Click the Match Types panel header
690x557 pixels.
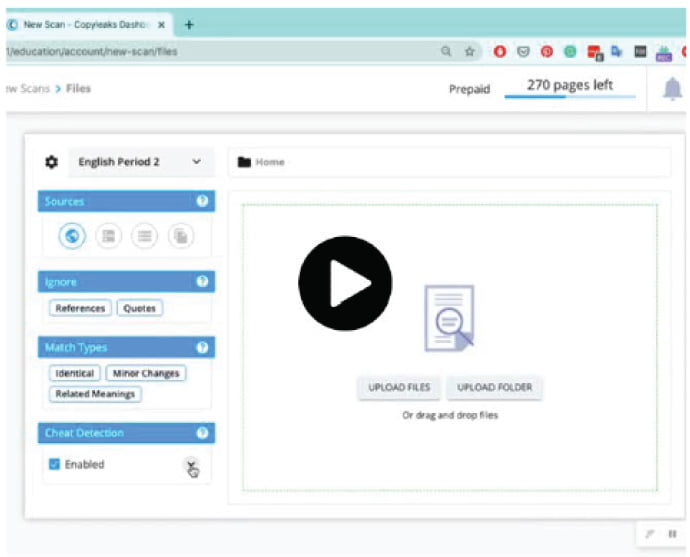(x=126, y=347)
